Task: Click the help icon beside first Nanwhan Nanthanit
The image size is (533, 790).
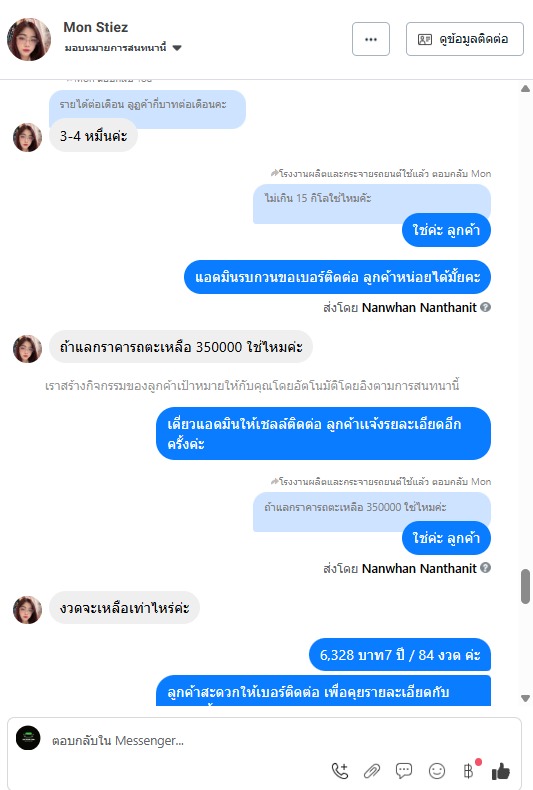Action: point(485,307)
